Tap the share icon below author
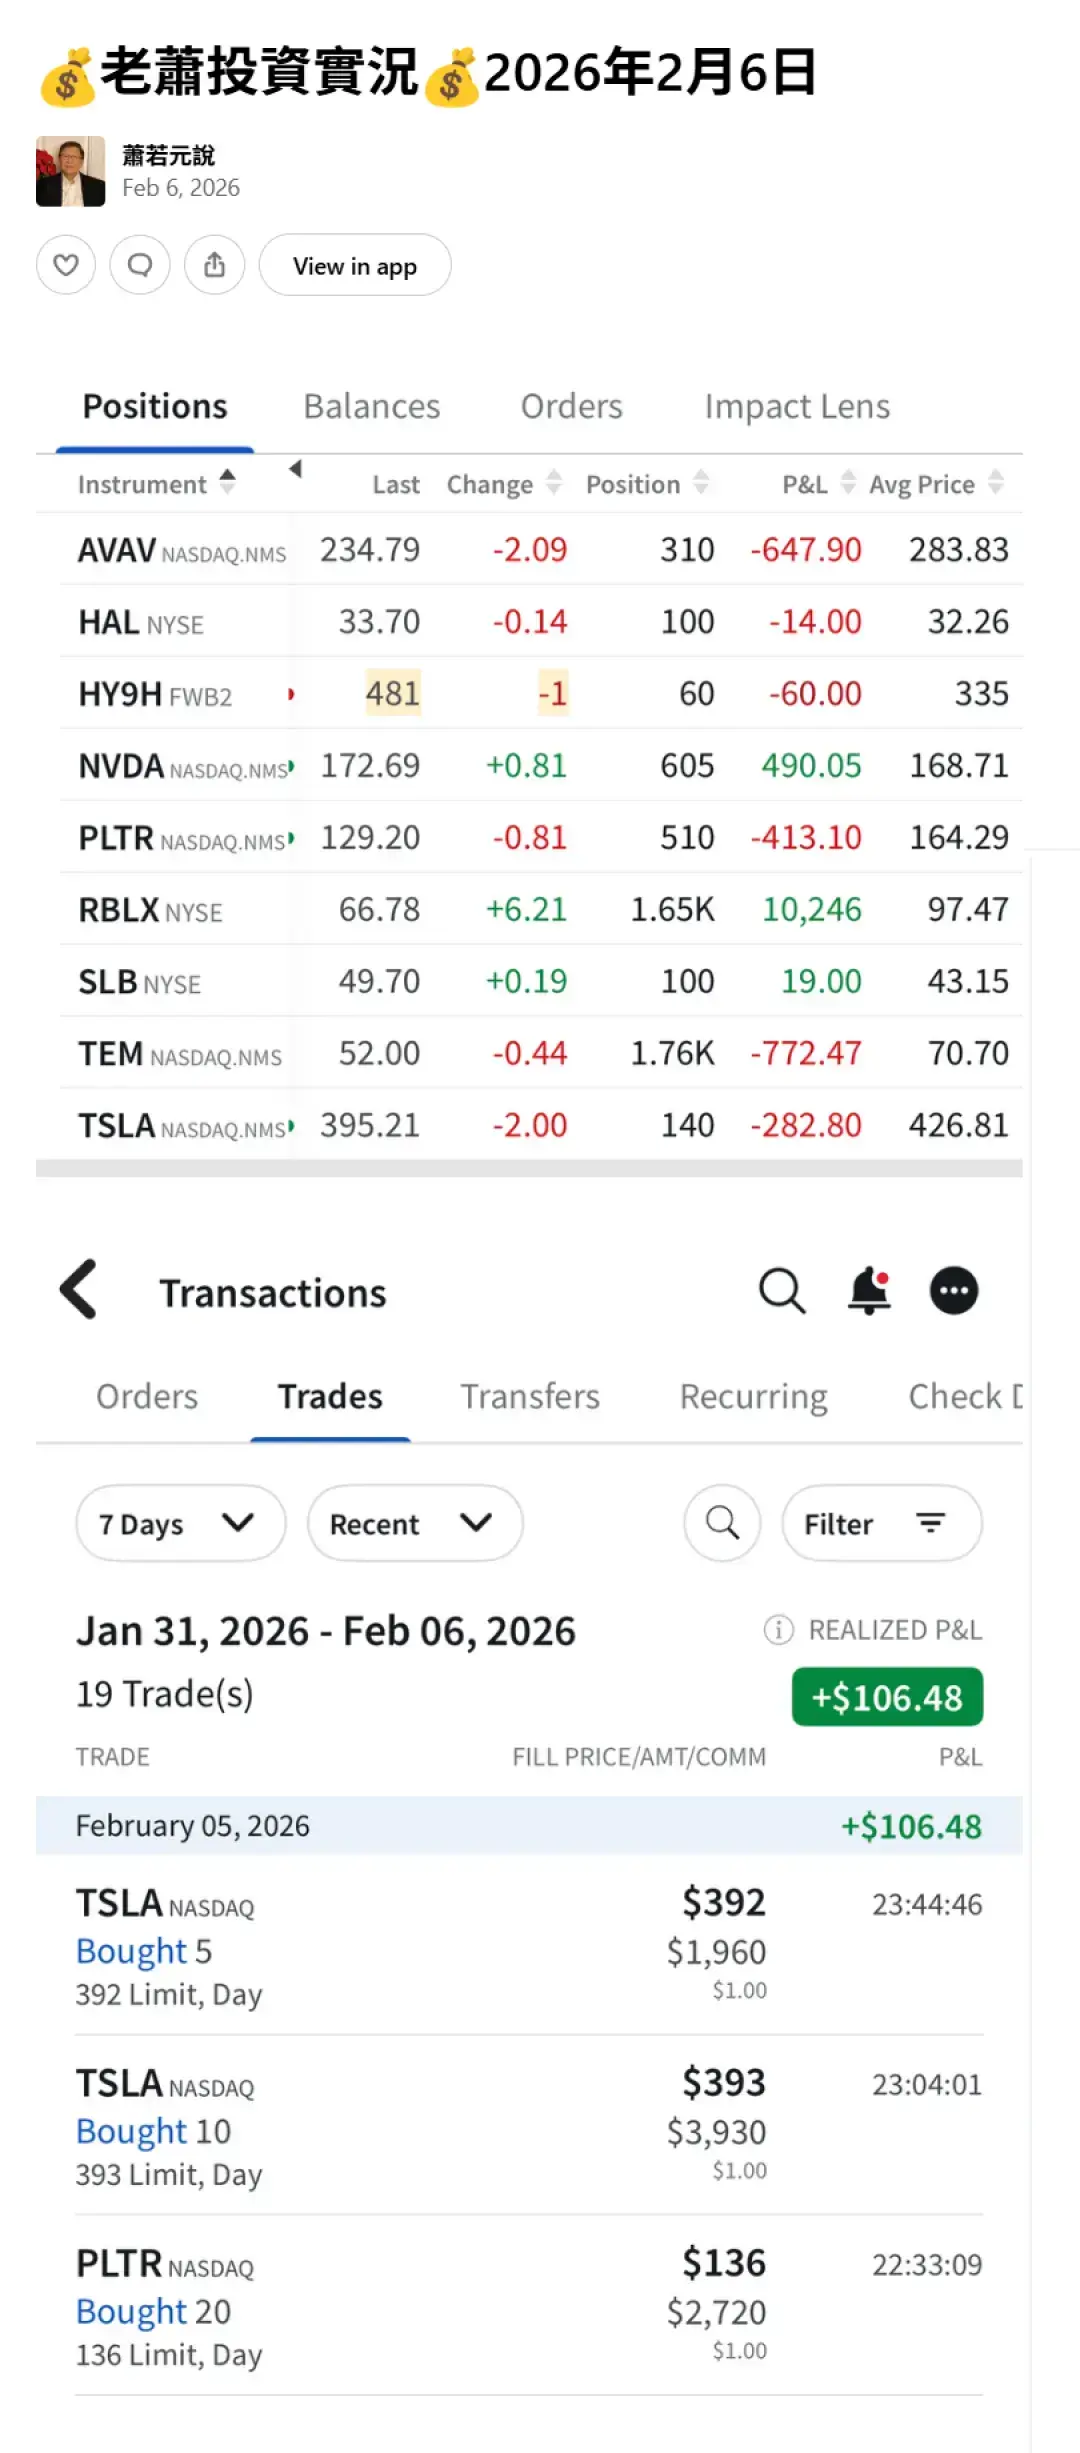The image size is (1080, 2453). tap(214, 265)
